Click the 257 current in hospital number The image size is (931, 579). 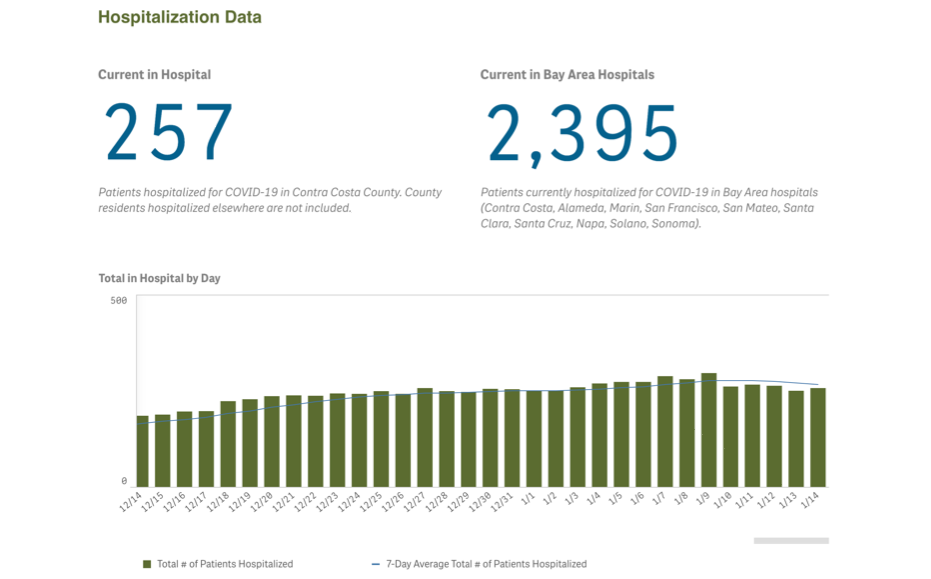click(x=169, y=133)
